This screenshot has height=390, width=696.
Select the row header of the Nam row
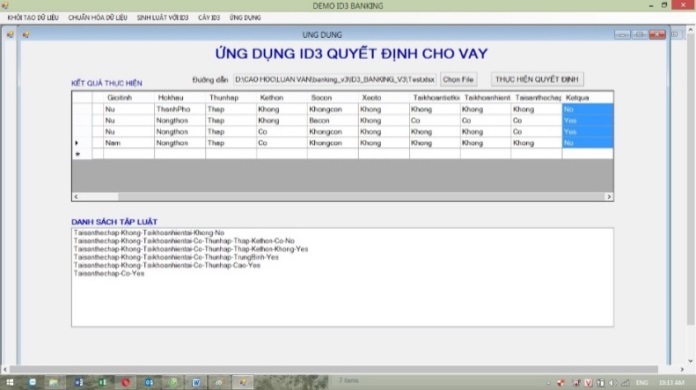point(82,143)
